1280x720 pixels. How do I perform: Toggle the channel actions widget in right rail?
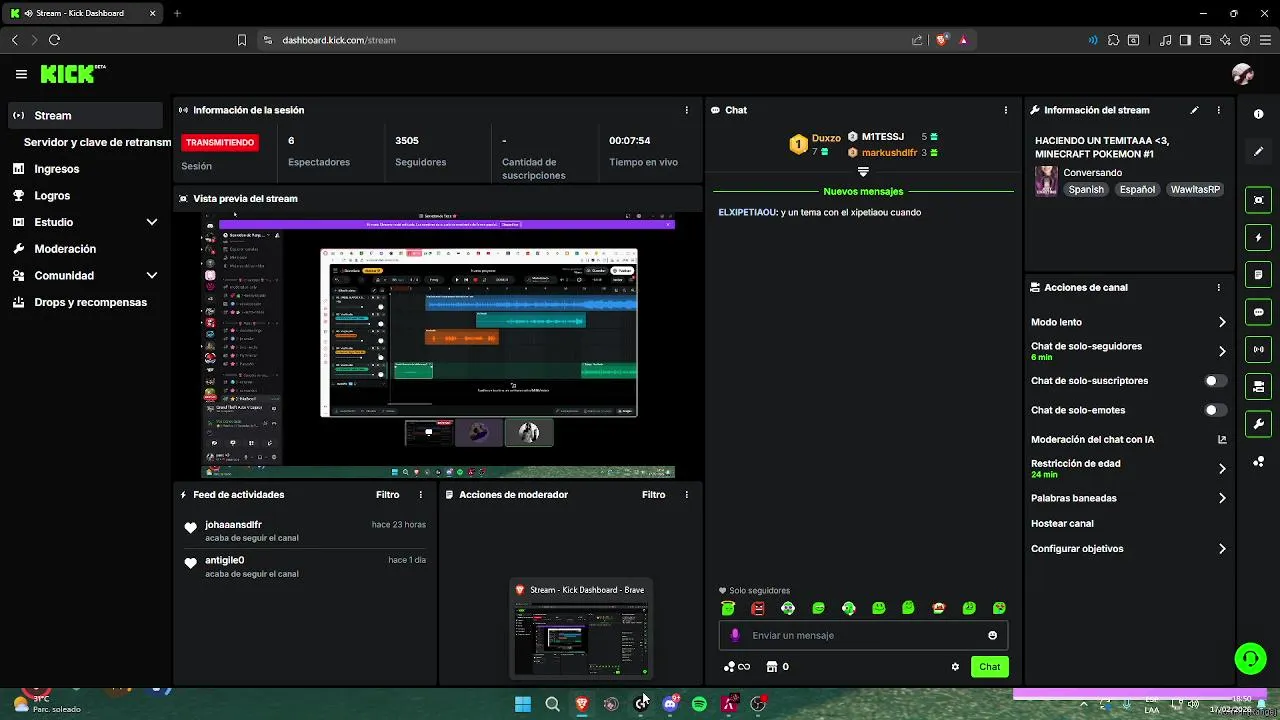tap(1259, 386)
